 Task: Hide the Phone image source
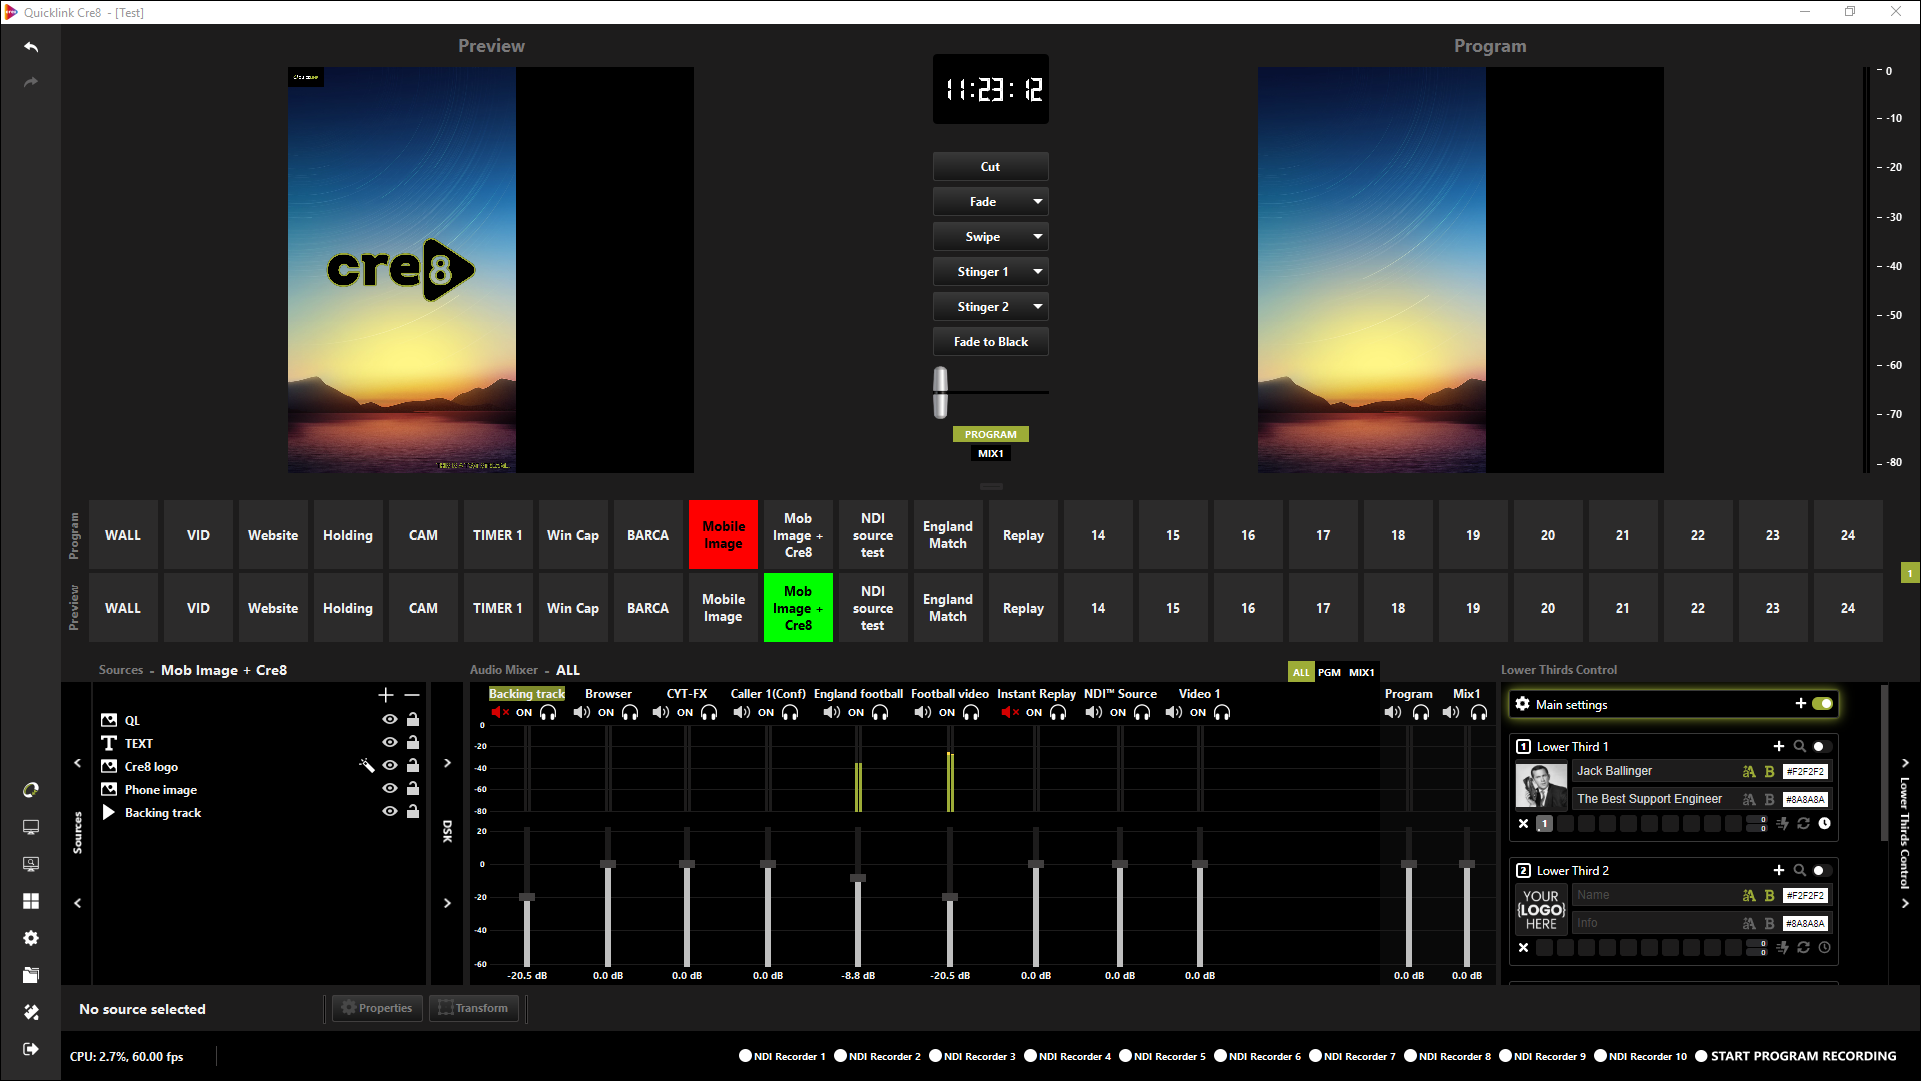pyautogui.click(x=390, y=789)
